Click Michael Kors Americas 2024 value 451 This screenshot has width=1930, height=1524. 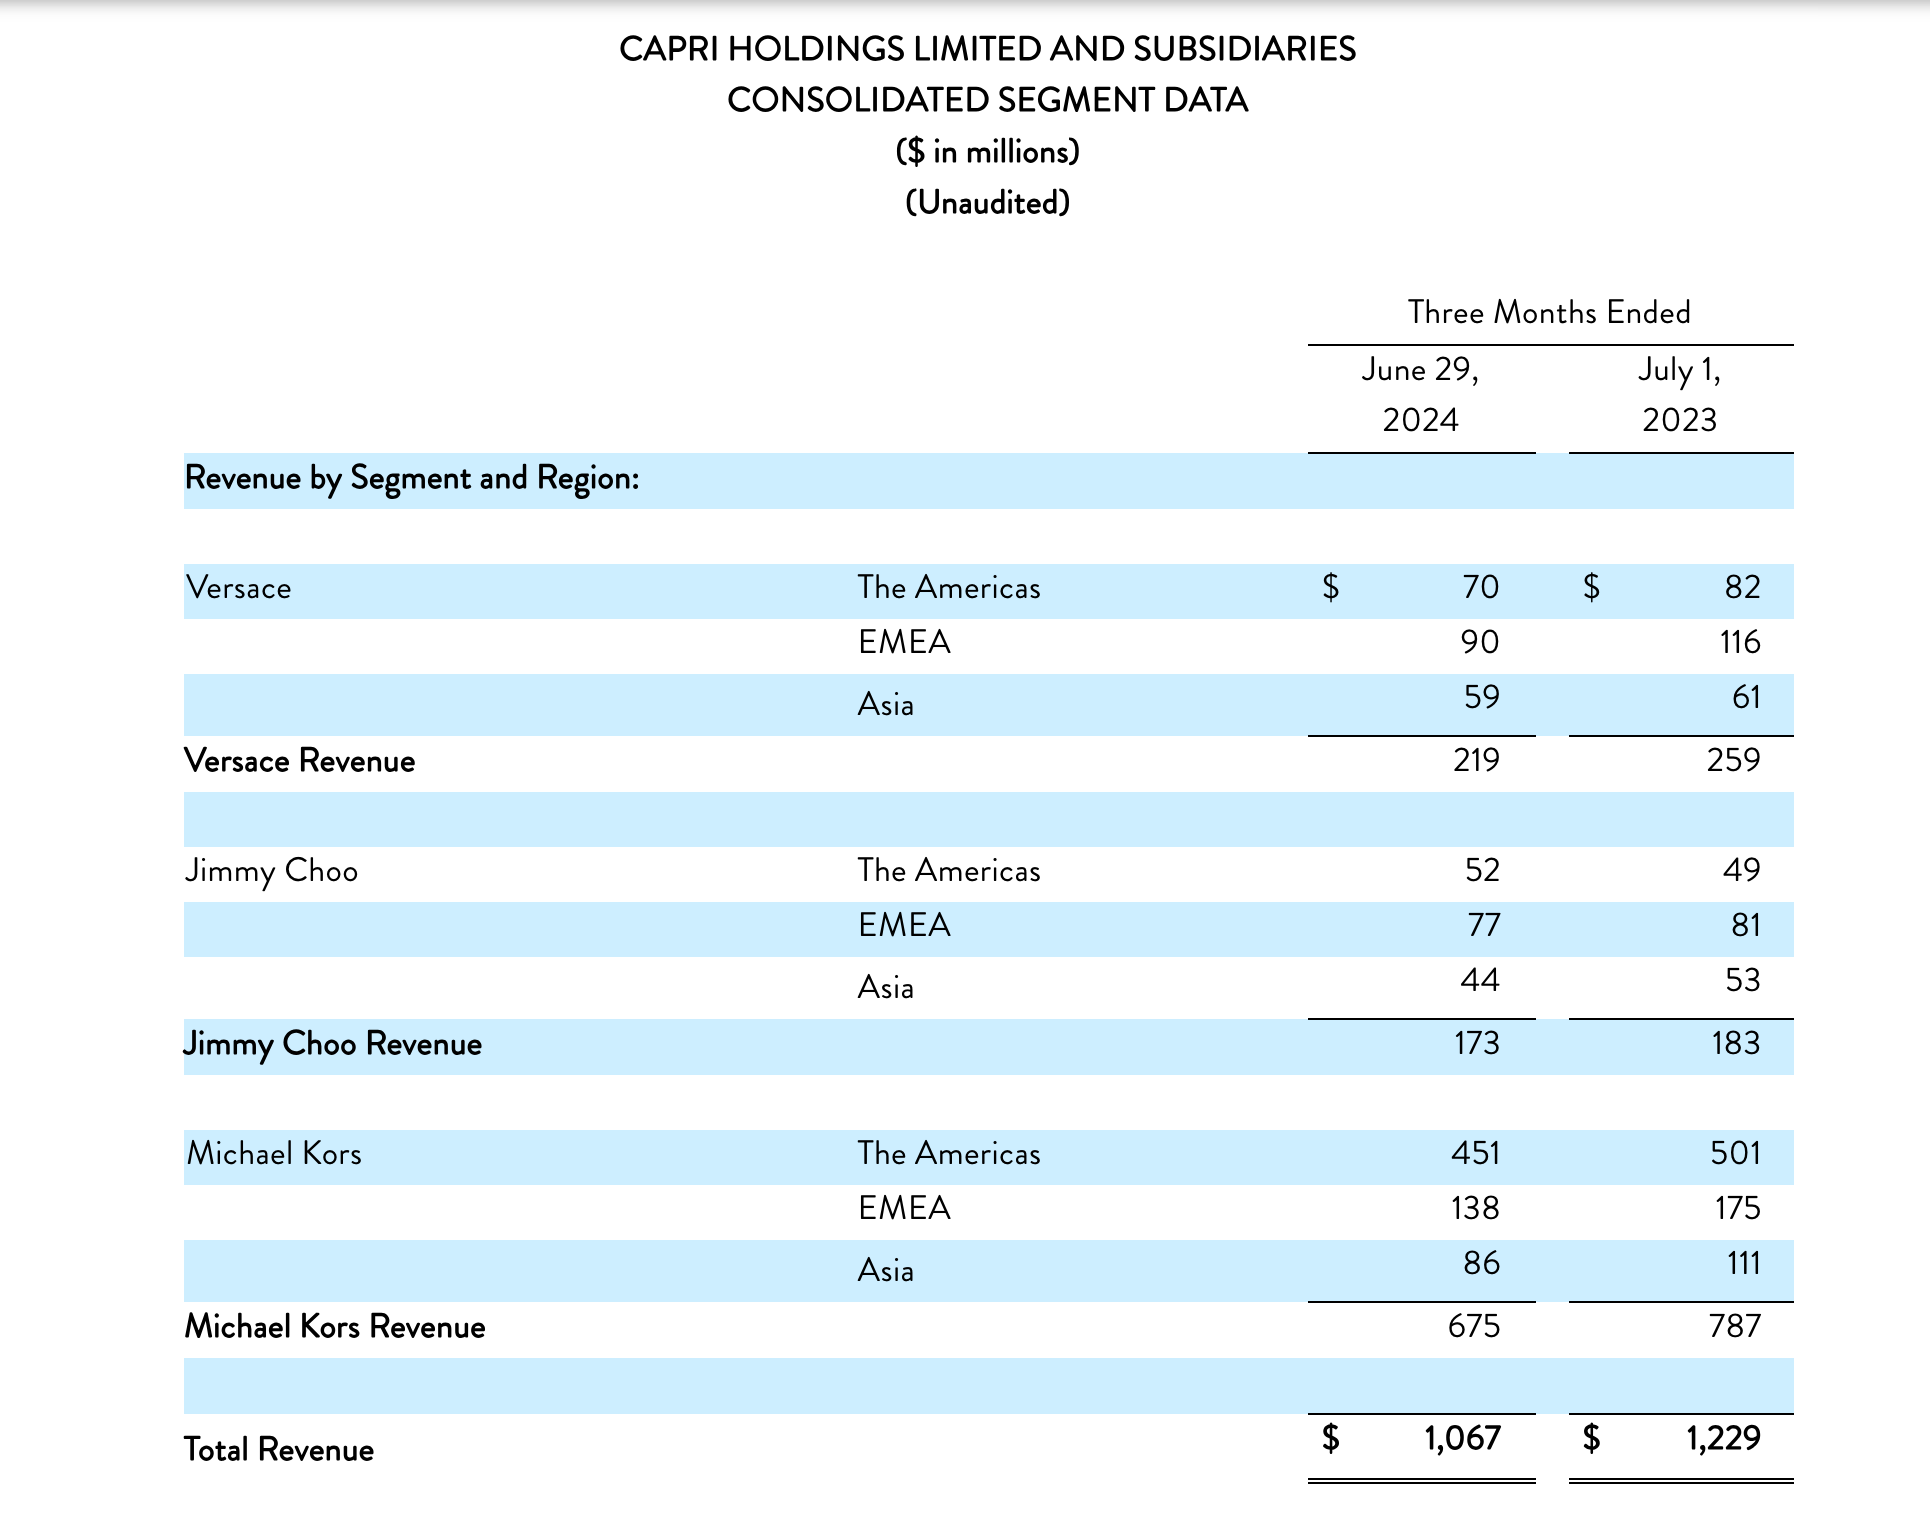coord(1476,1153)
